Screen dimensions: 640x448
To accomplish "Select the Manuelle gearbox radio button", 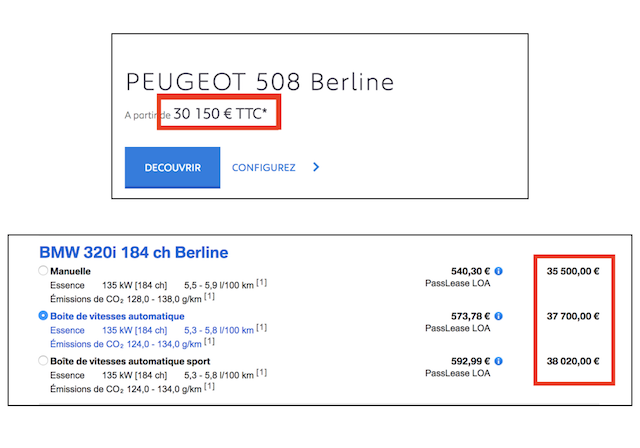I will [x=43, y=270].
